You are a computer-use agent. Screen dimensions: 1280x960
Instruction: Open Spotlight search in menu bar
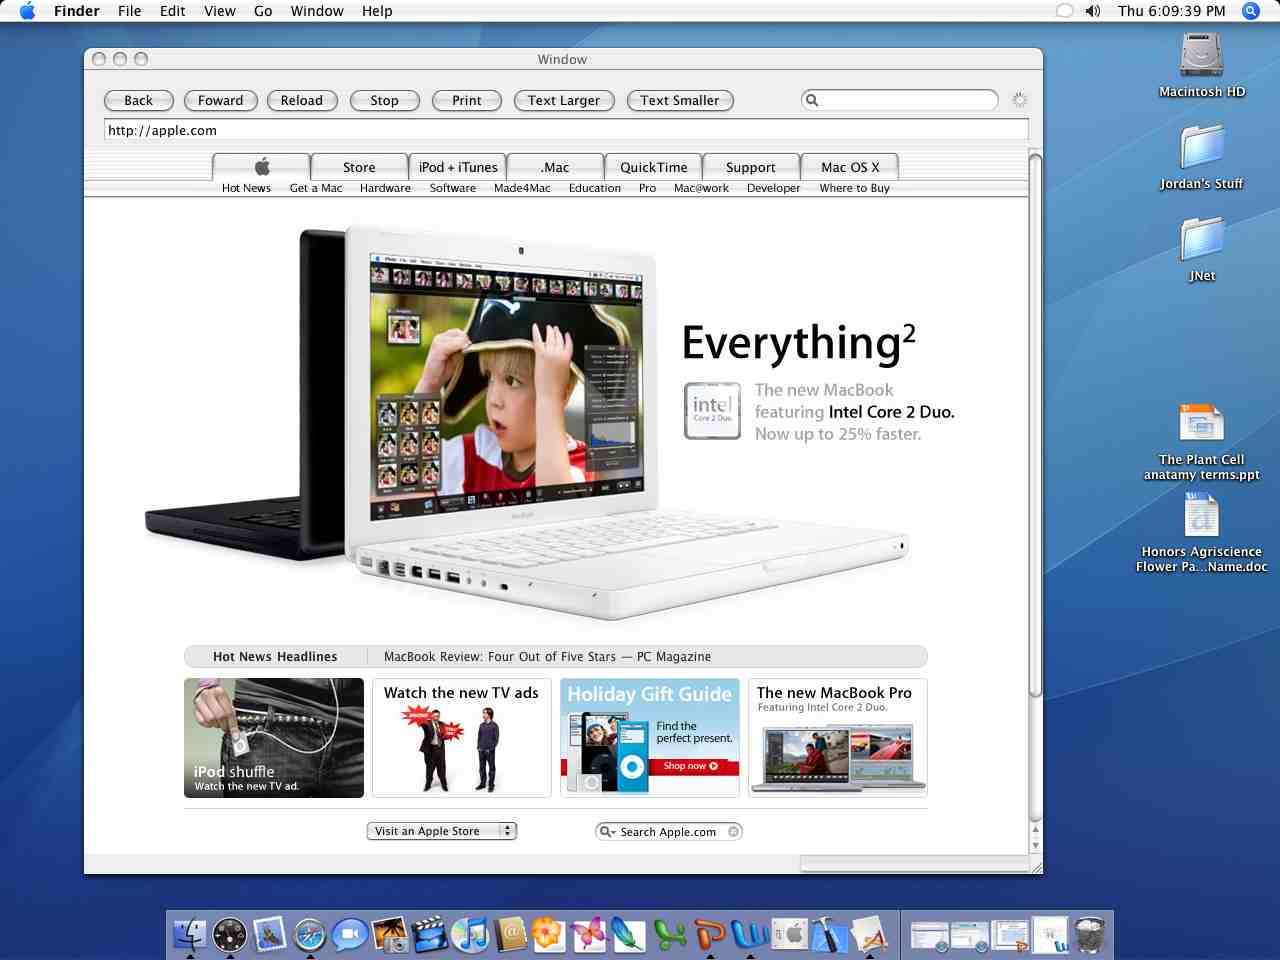1250,11
